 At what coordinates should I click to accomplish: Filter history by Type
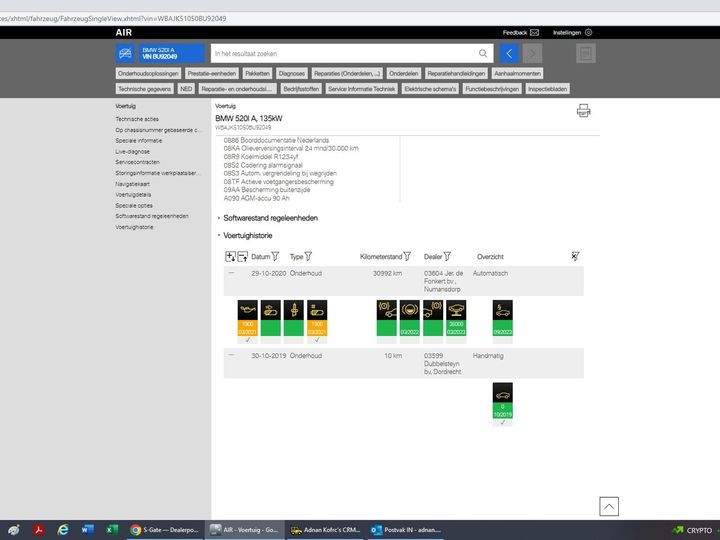308,256
